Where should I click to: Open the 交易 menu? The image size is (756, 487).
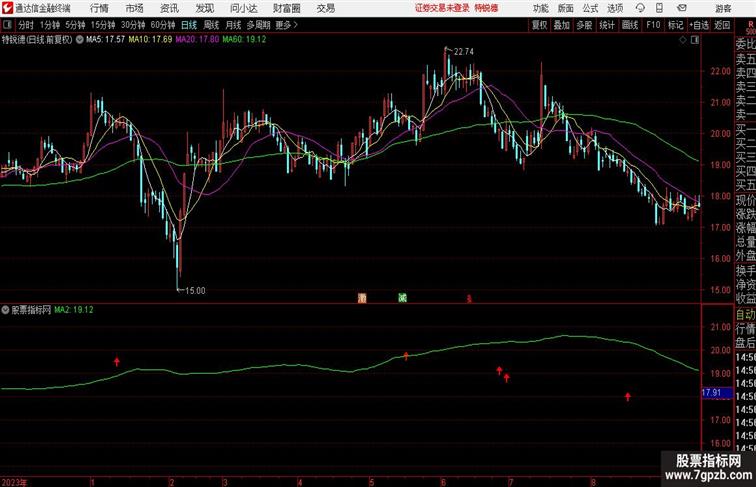(325, 8)
